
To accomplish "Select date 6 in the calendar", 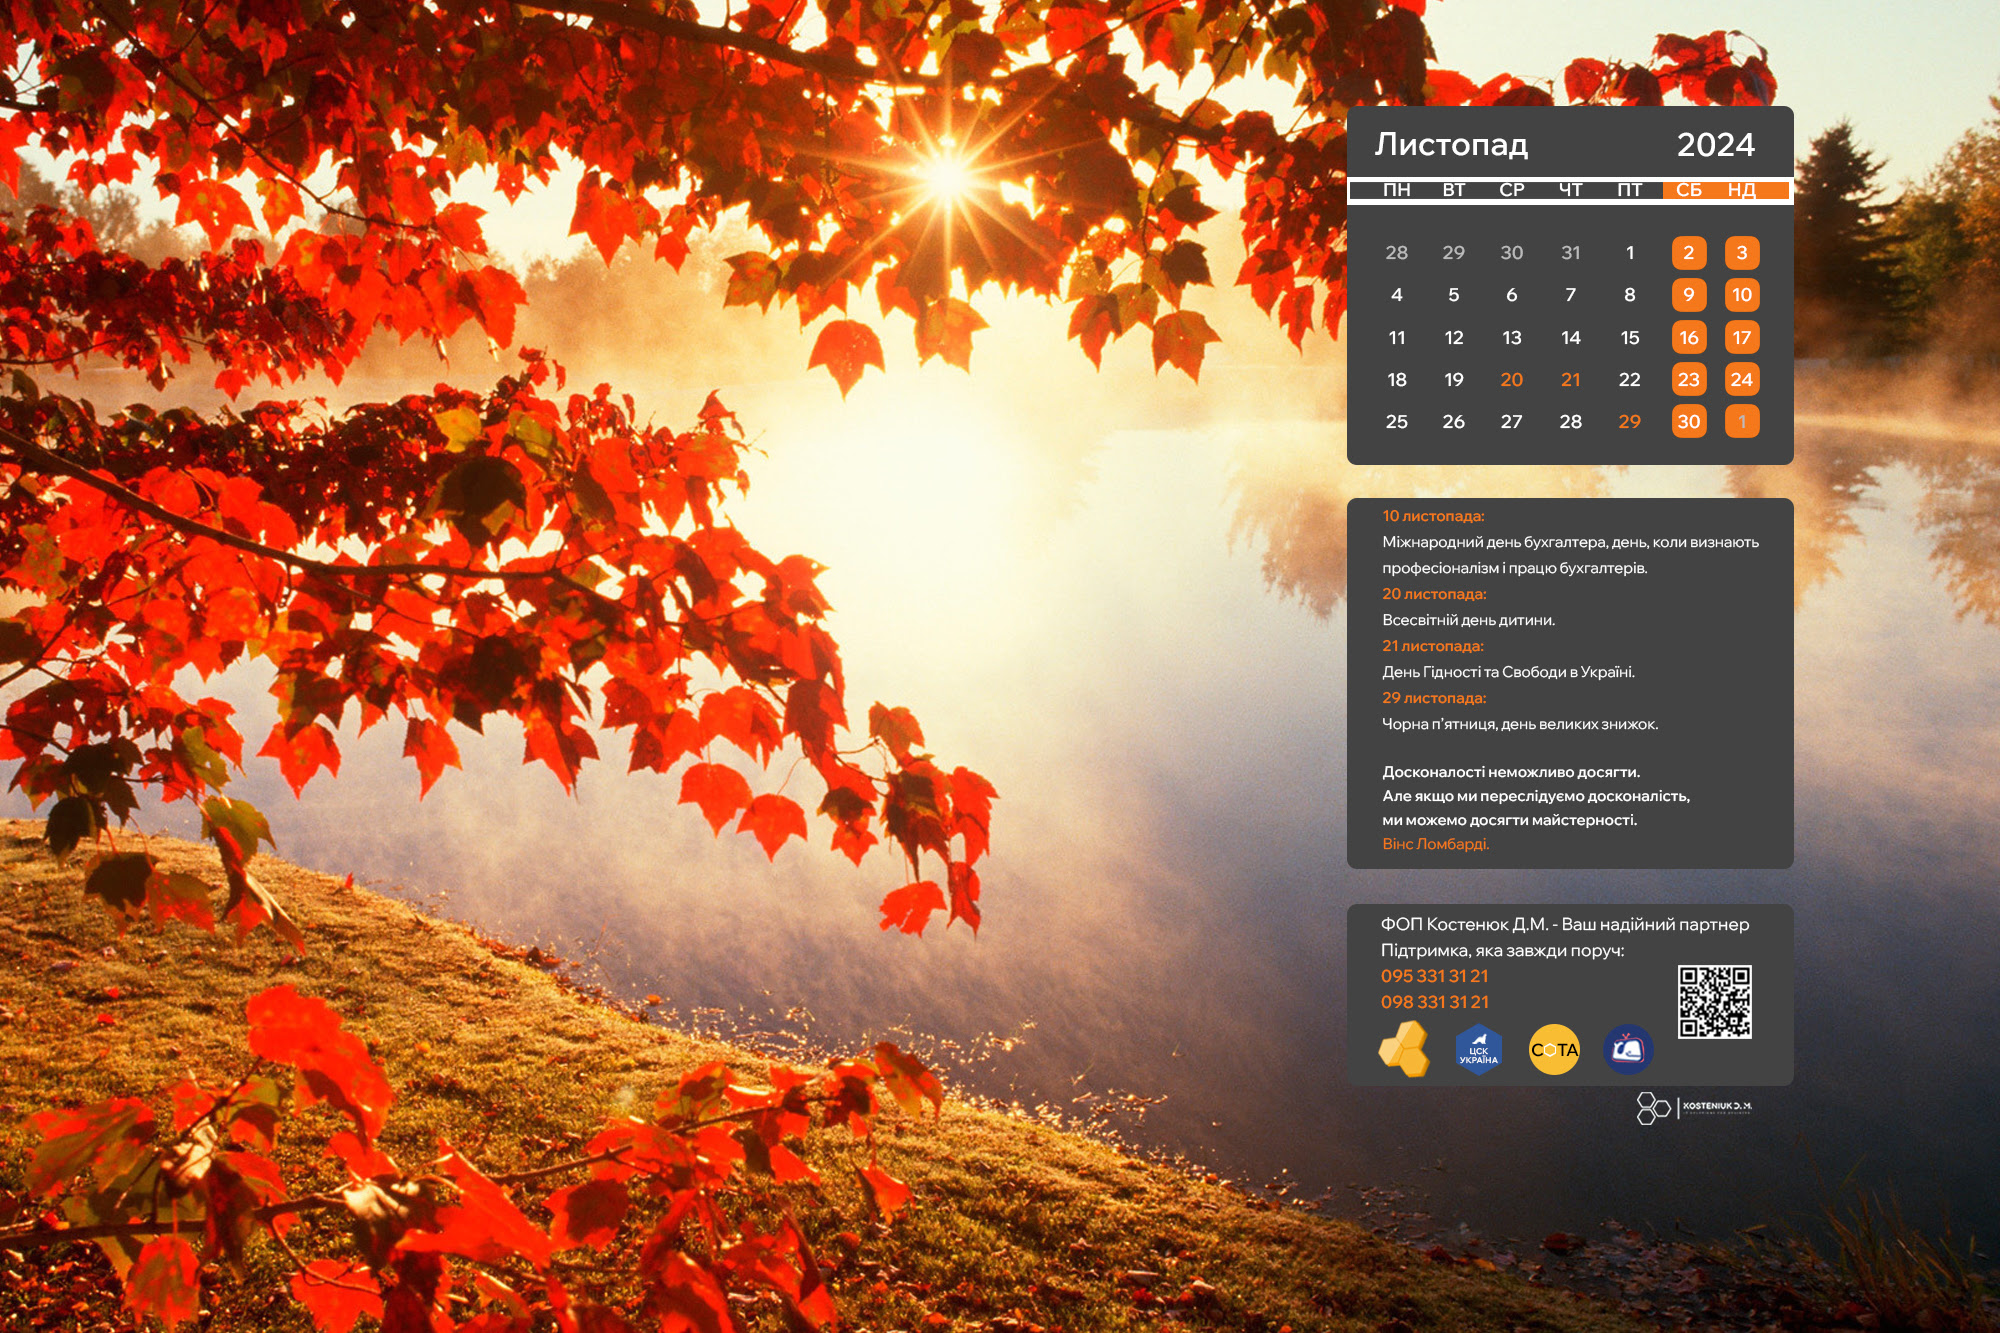I will (x=1512, y=295).
